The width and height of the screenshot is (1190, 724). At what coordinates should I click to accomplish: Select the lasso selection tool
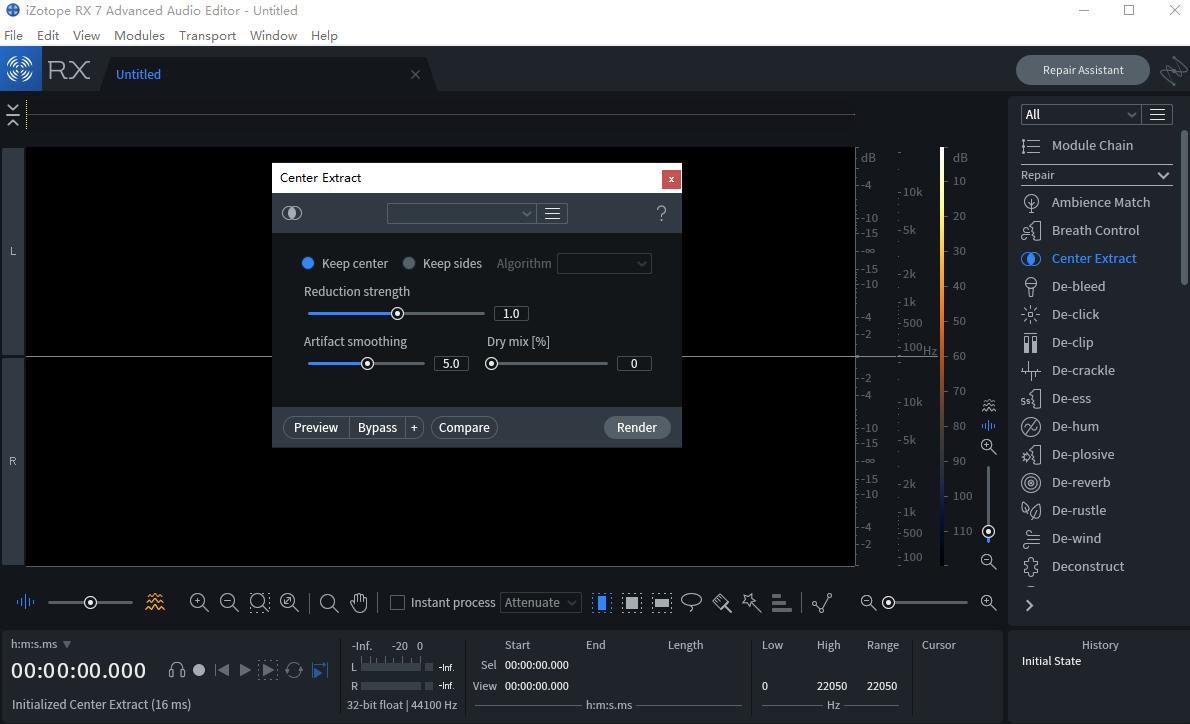(x=691, y=603)
